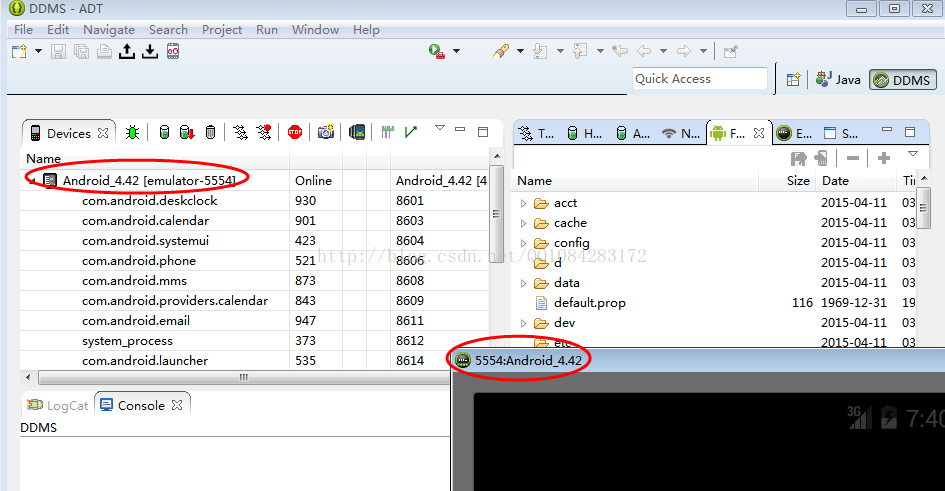Switch to the Threads tab labeled T...
Viewport: 945px width, 491px height.
[x=536, y=133]
